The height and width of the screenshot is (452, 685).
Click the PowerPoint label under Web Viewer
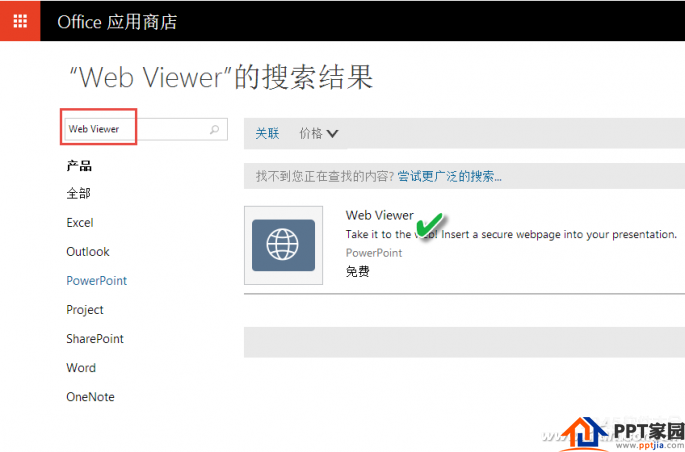pos(374,253)
